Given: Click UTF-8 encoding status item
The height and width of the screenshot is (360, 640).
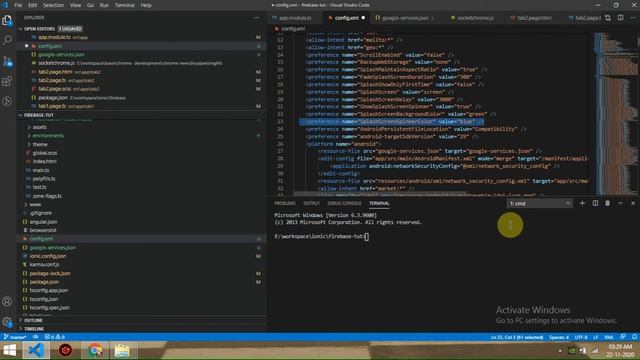Looking at the screenshot, I should coord(581,337).
